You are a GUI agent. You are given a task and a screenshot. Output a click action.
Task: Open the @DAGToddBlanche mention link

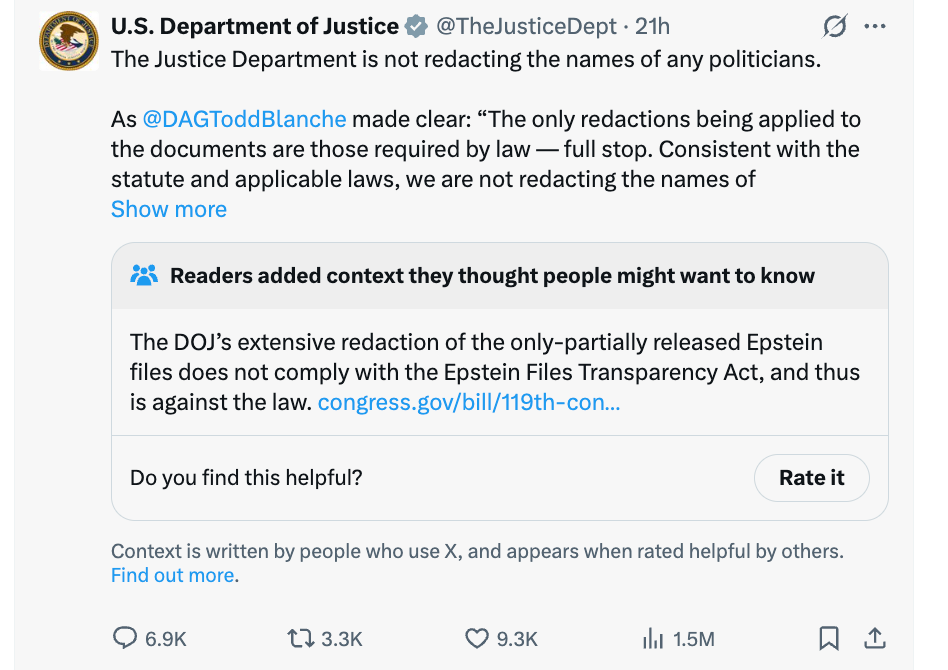point(244,119)
